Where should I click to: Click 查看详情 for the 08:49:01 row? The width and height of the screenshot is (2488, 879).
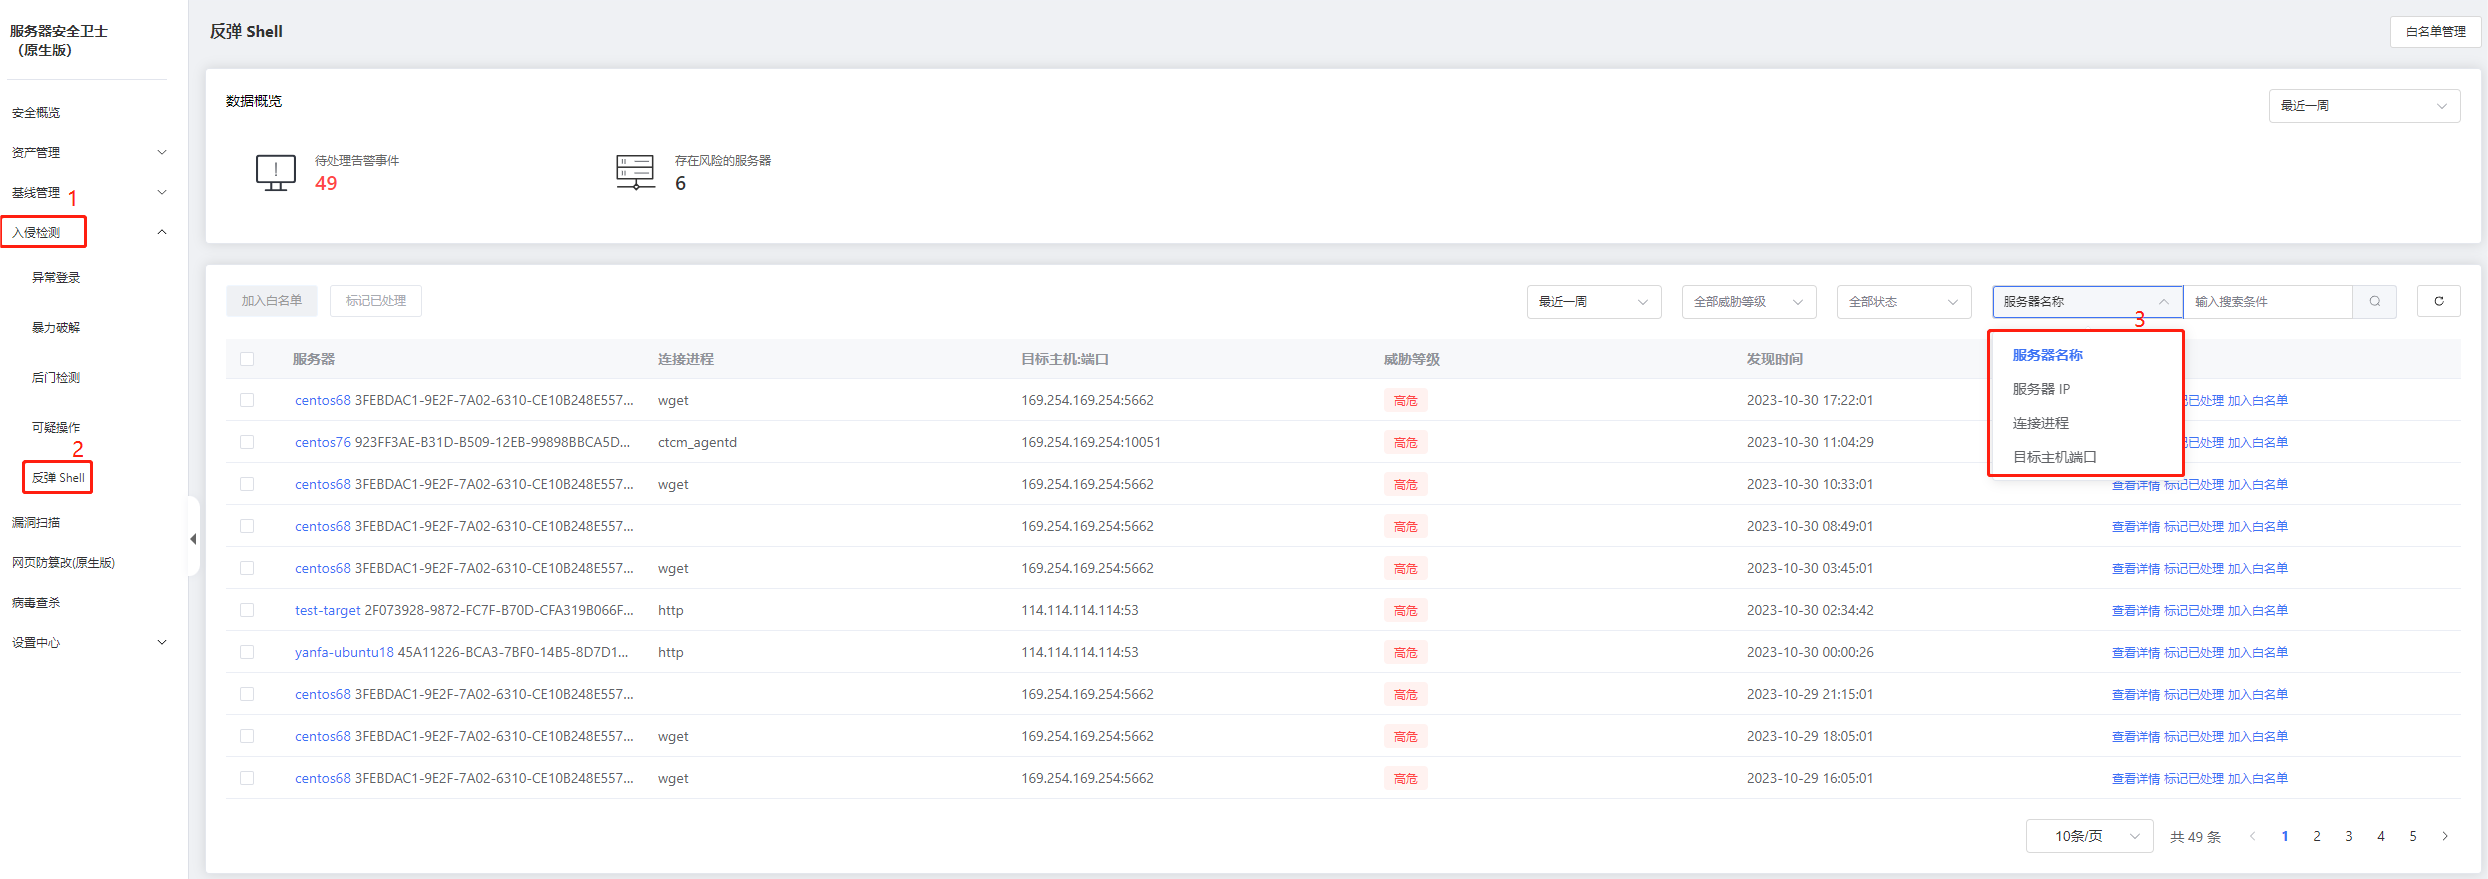click(x=2135, y=526)
